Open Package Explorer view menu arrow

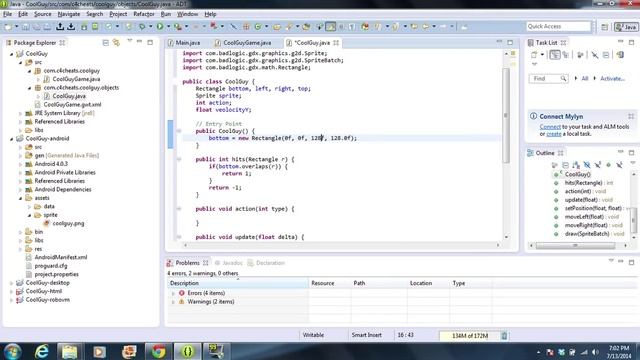[x=130, y=41]
